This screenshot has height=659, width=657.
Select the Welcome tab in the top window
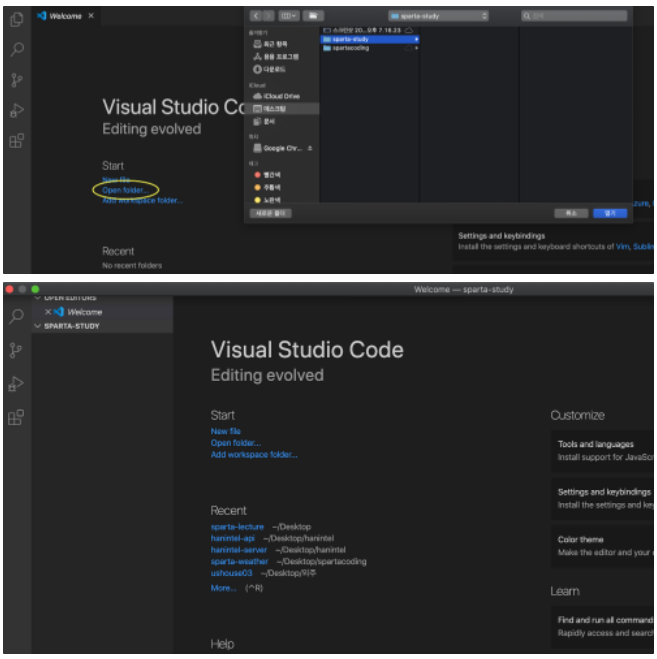coord(65,16)
